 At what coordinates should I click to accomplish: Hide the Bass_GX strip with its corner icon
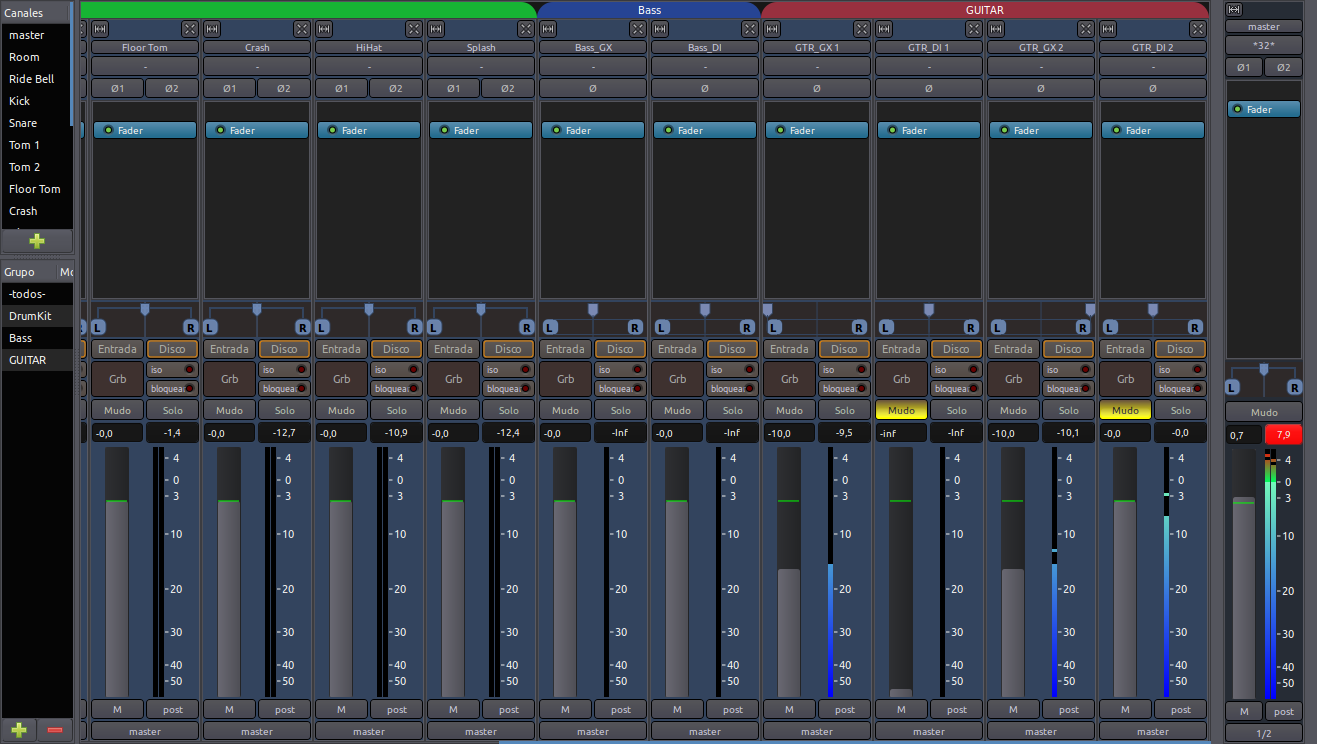[x=638, y=29]
